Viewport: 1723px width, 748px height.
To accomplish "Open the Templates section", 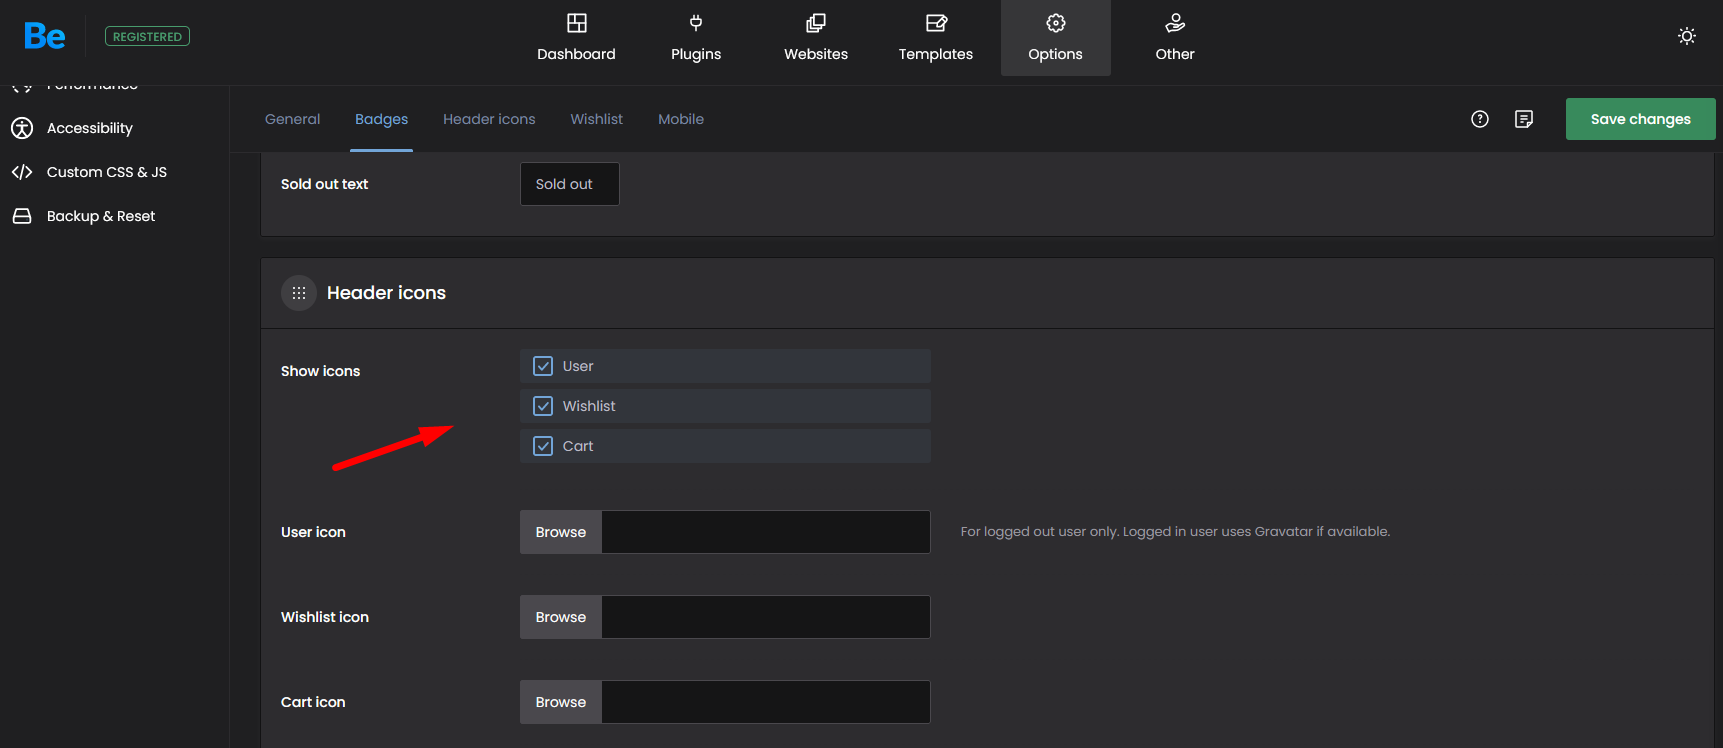I will tap(936, 38).
